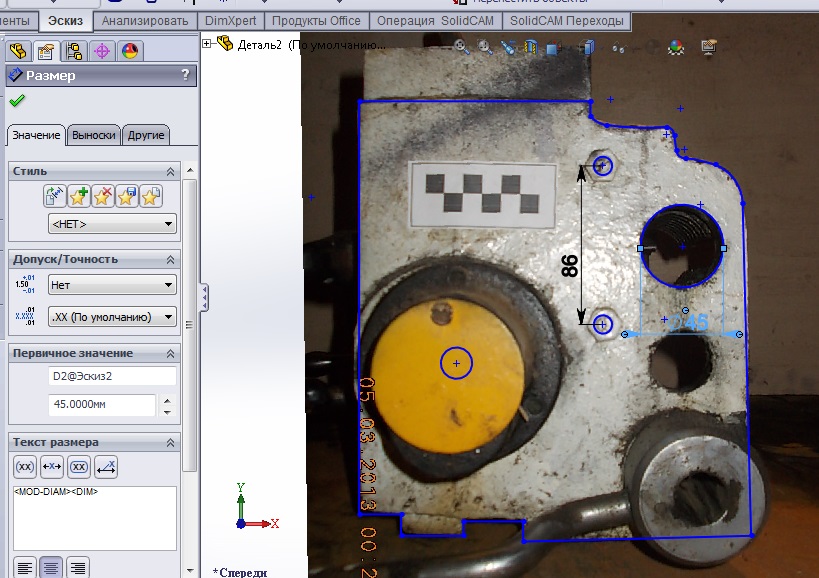Click Zoom to Fit in view toolbar
Viewport: 819px width, 578px height.
461,47
